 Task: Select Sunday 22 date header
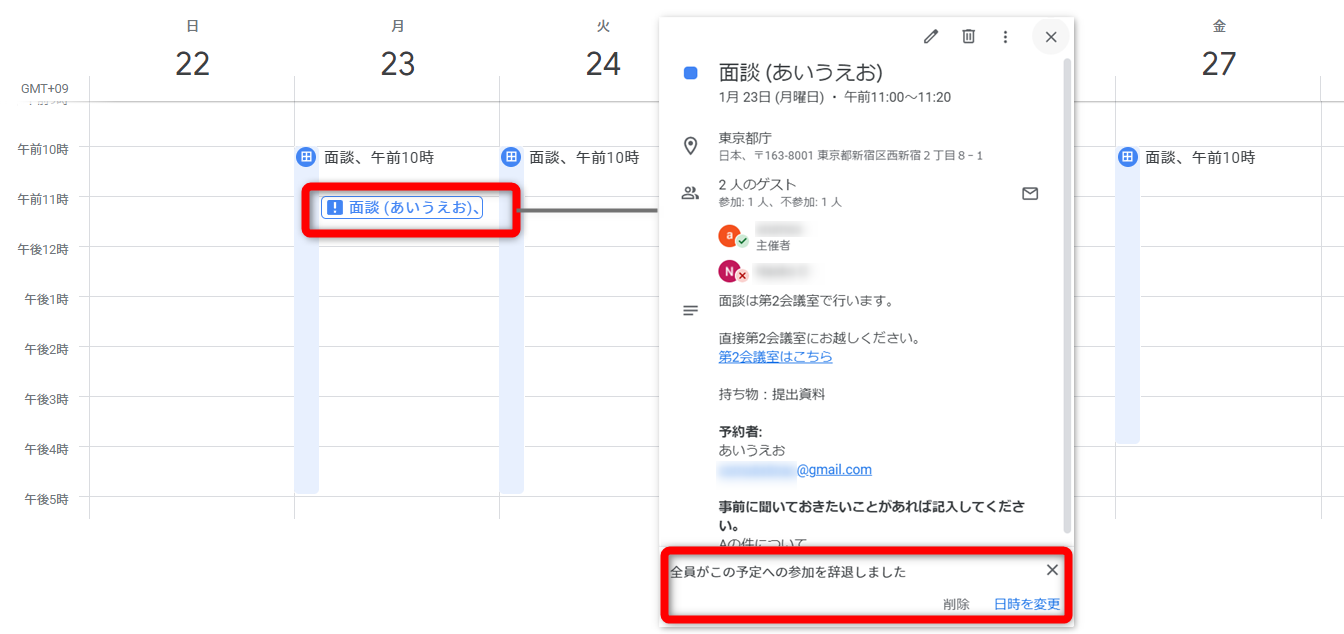click(x=192, y=64)
